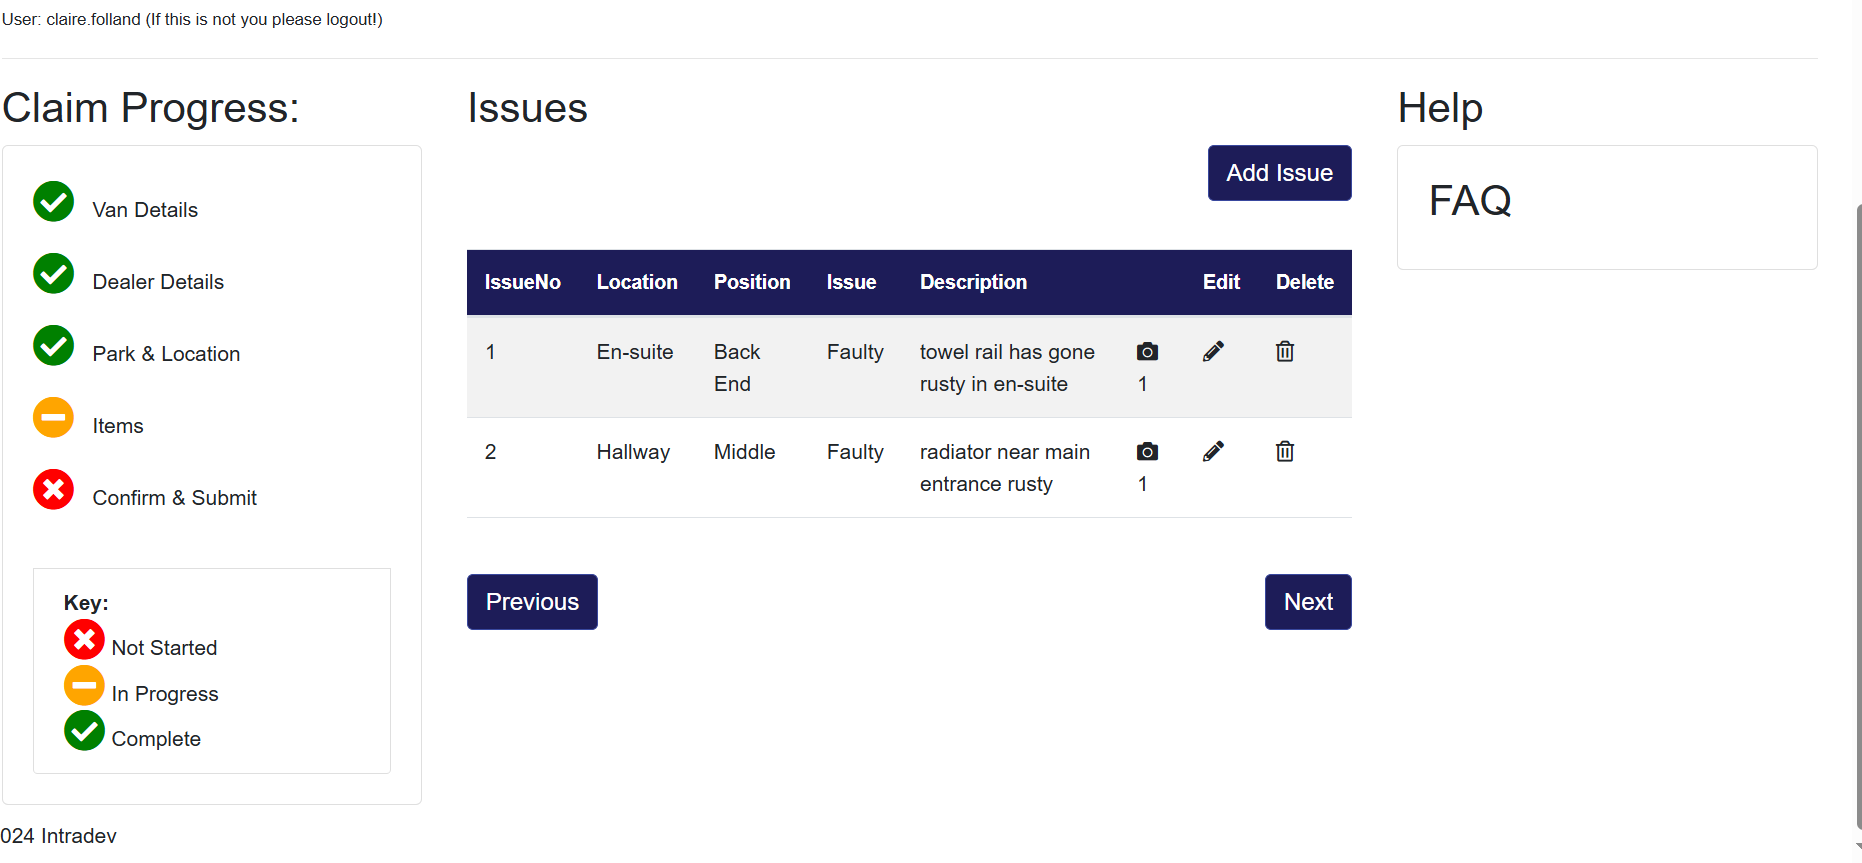Delete the En-suite issue using trash icon
The image size is (1862, 863).
tap(1285, 352)
